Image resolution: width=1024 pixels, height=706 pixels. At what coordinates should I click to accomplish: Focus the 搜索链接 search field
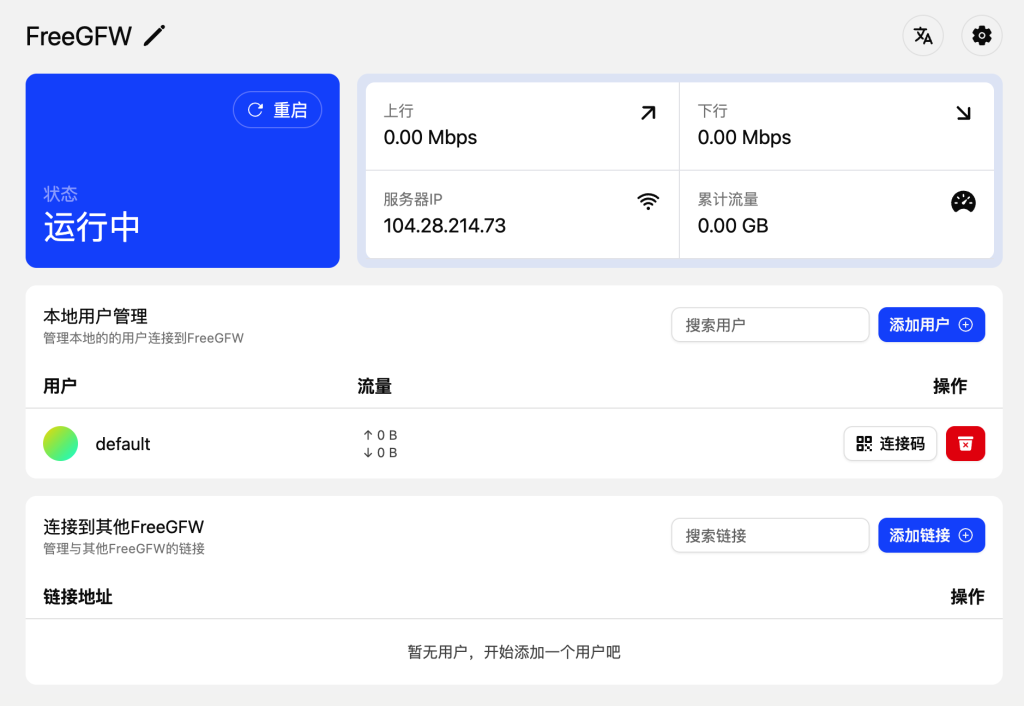pyautogui.click(x=769, y=536)
